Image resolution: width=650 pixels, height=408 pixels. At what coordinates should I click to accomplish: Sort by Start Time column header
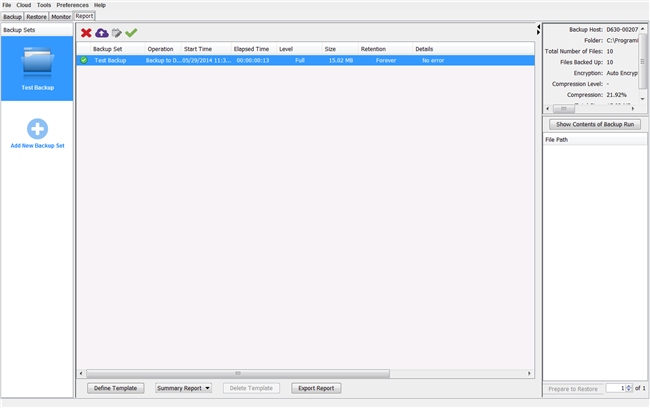click(206, 49)
